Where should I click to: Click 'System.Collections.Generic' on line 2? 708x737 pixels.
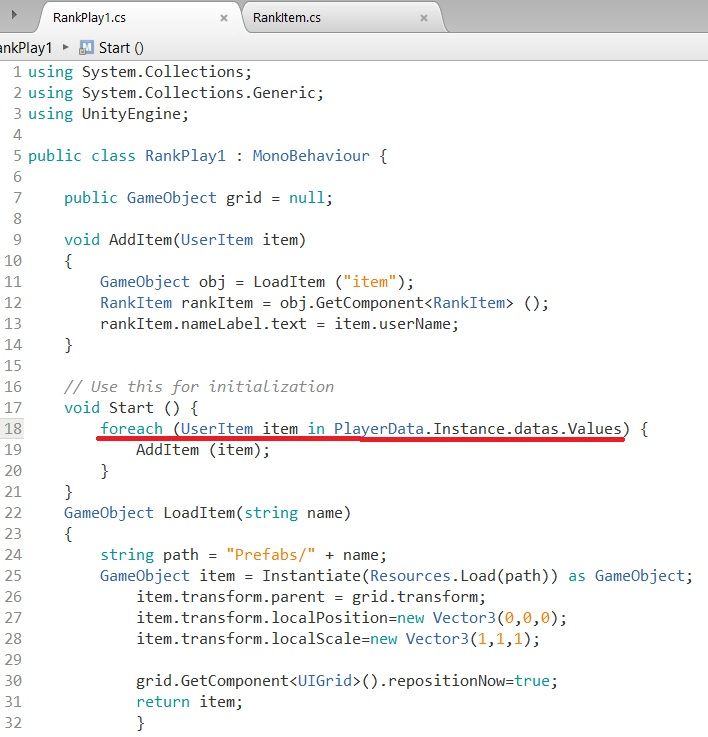point(199,93)
